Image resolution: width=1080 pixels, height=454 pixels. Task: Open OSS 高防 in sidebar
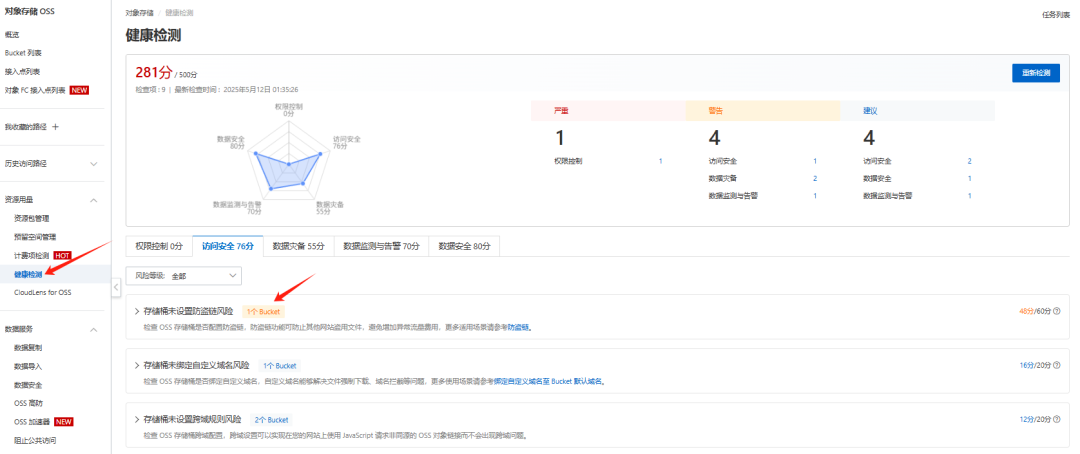click(x=28, y=403)
